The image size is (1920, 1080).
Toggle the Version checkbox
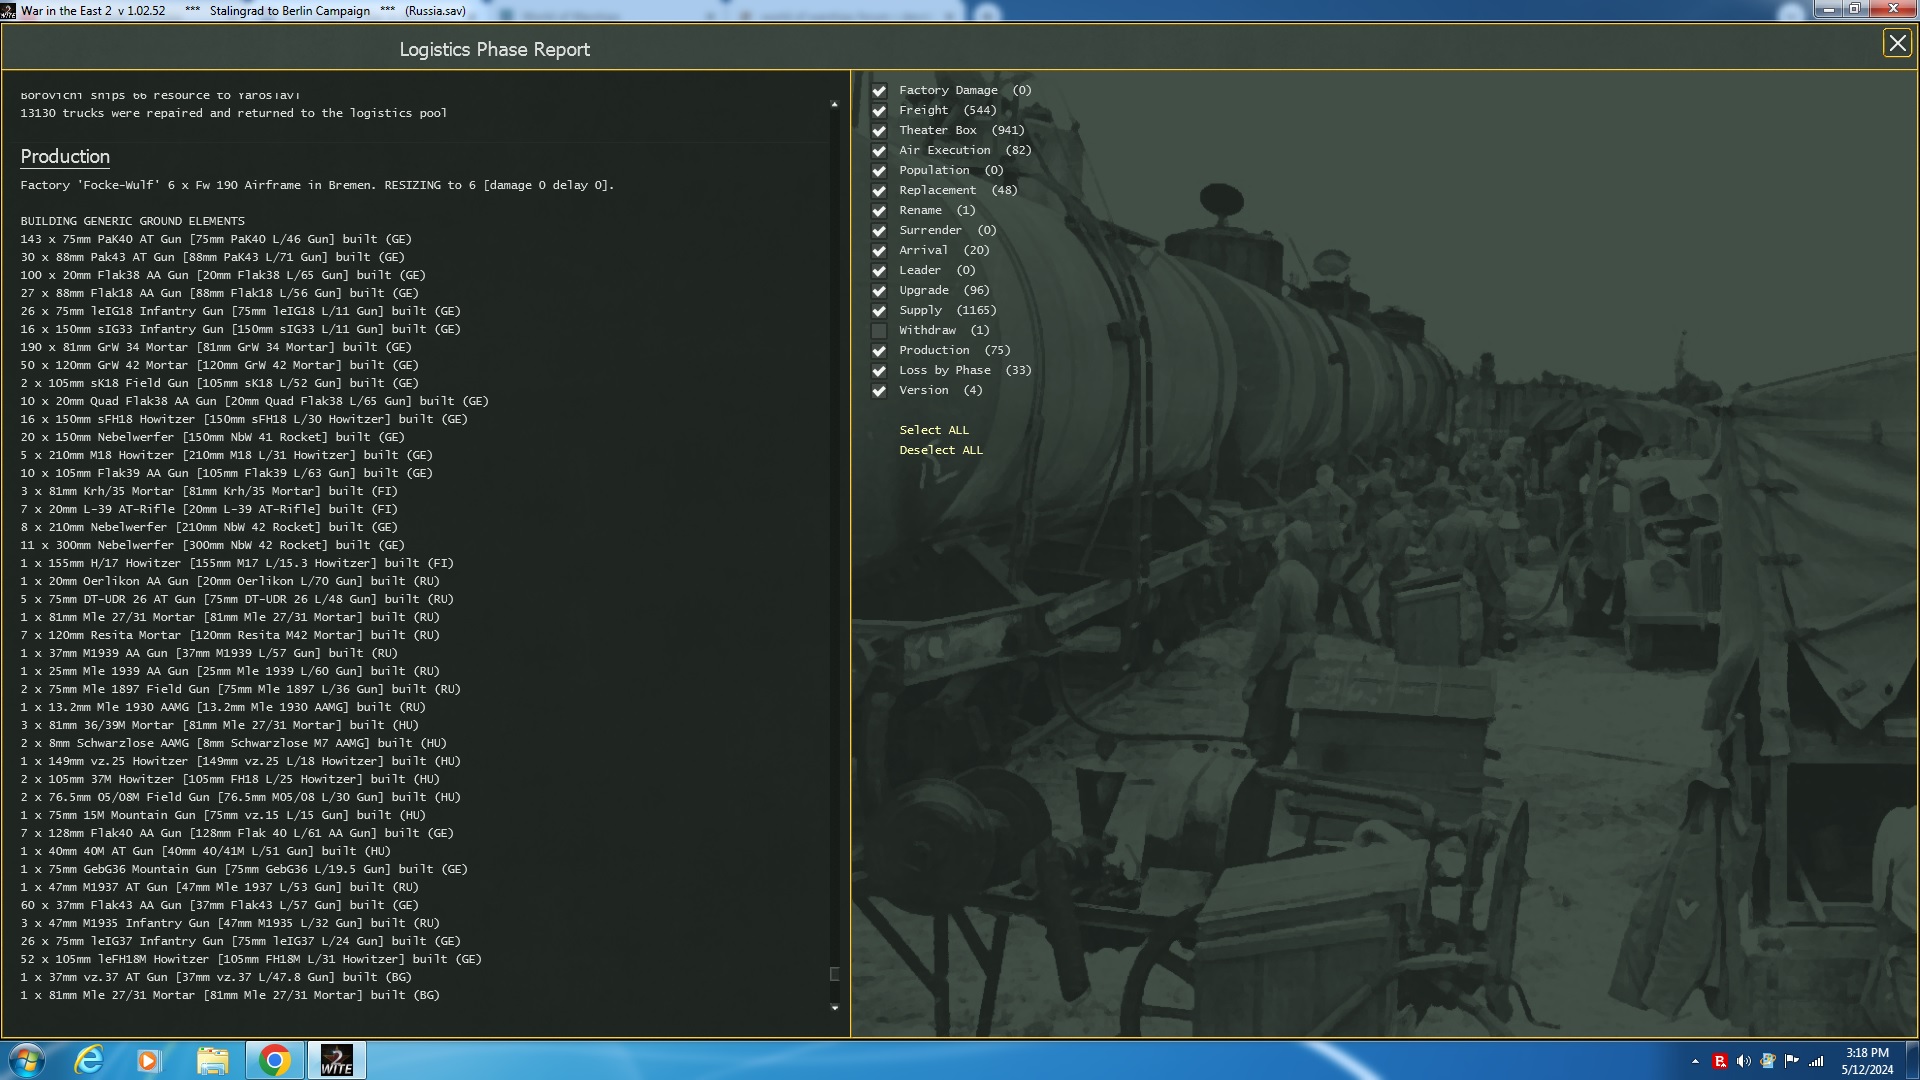[879, 391]
